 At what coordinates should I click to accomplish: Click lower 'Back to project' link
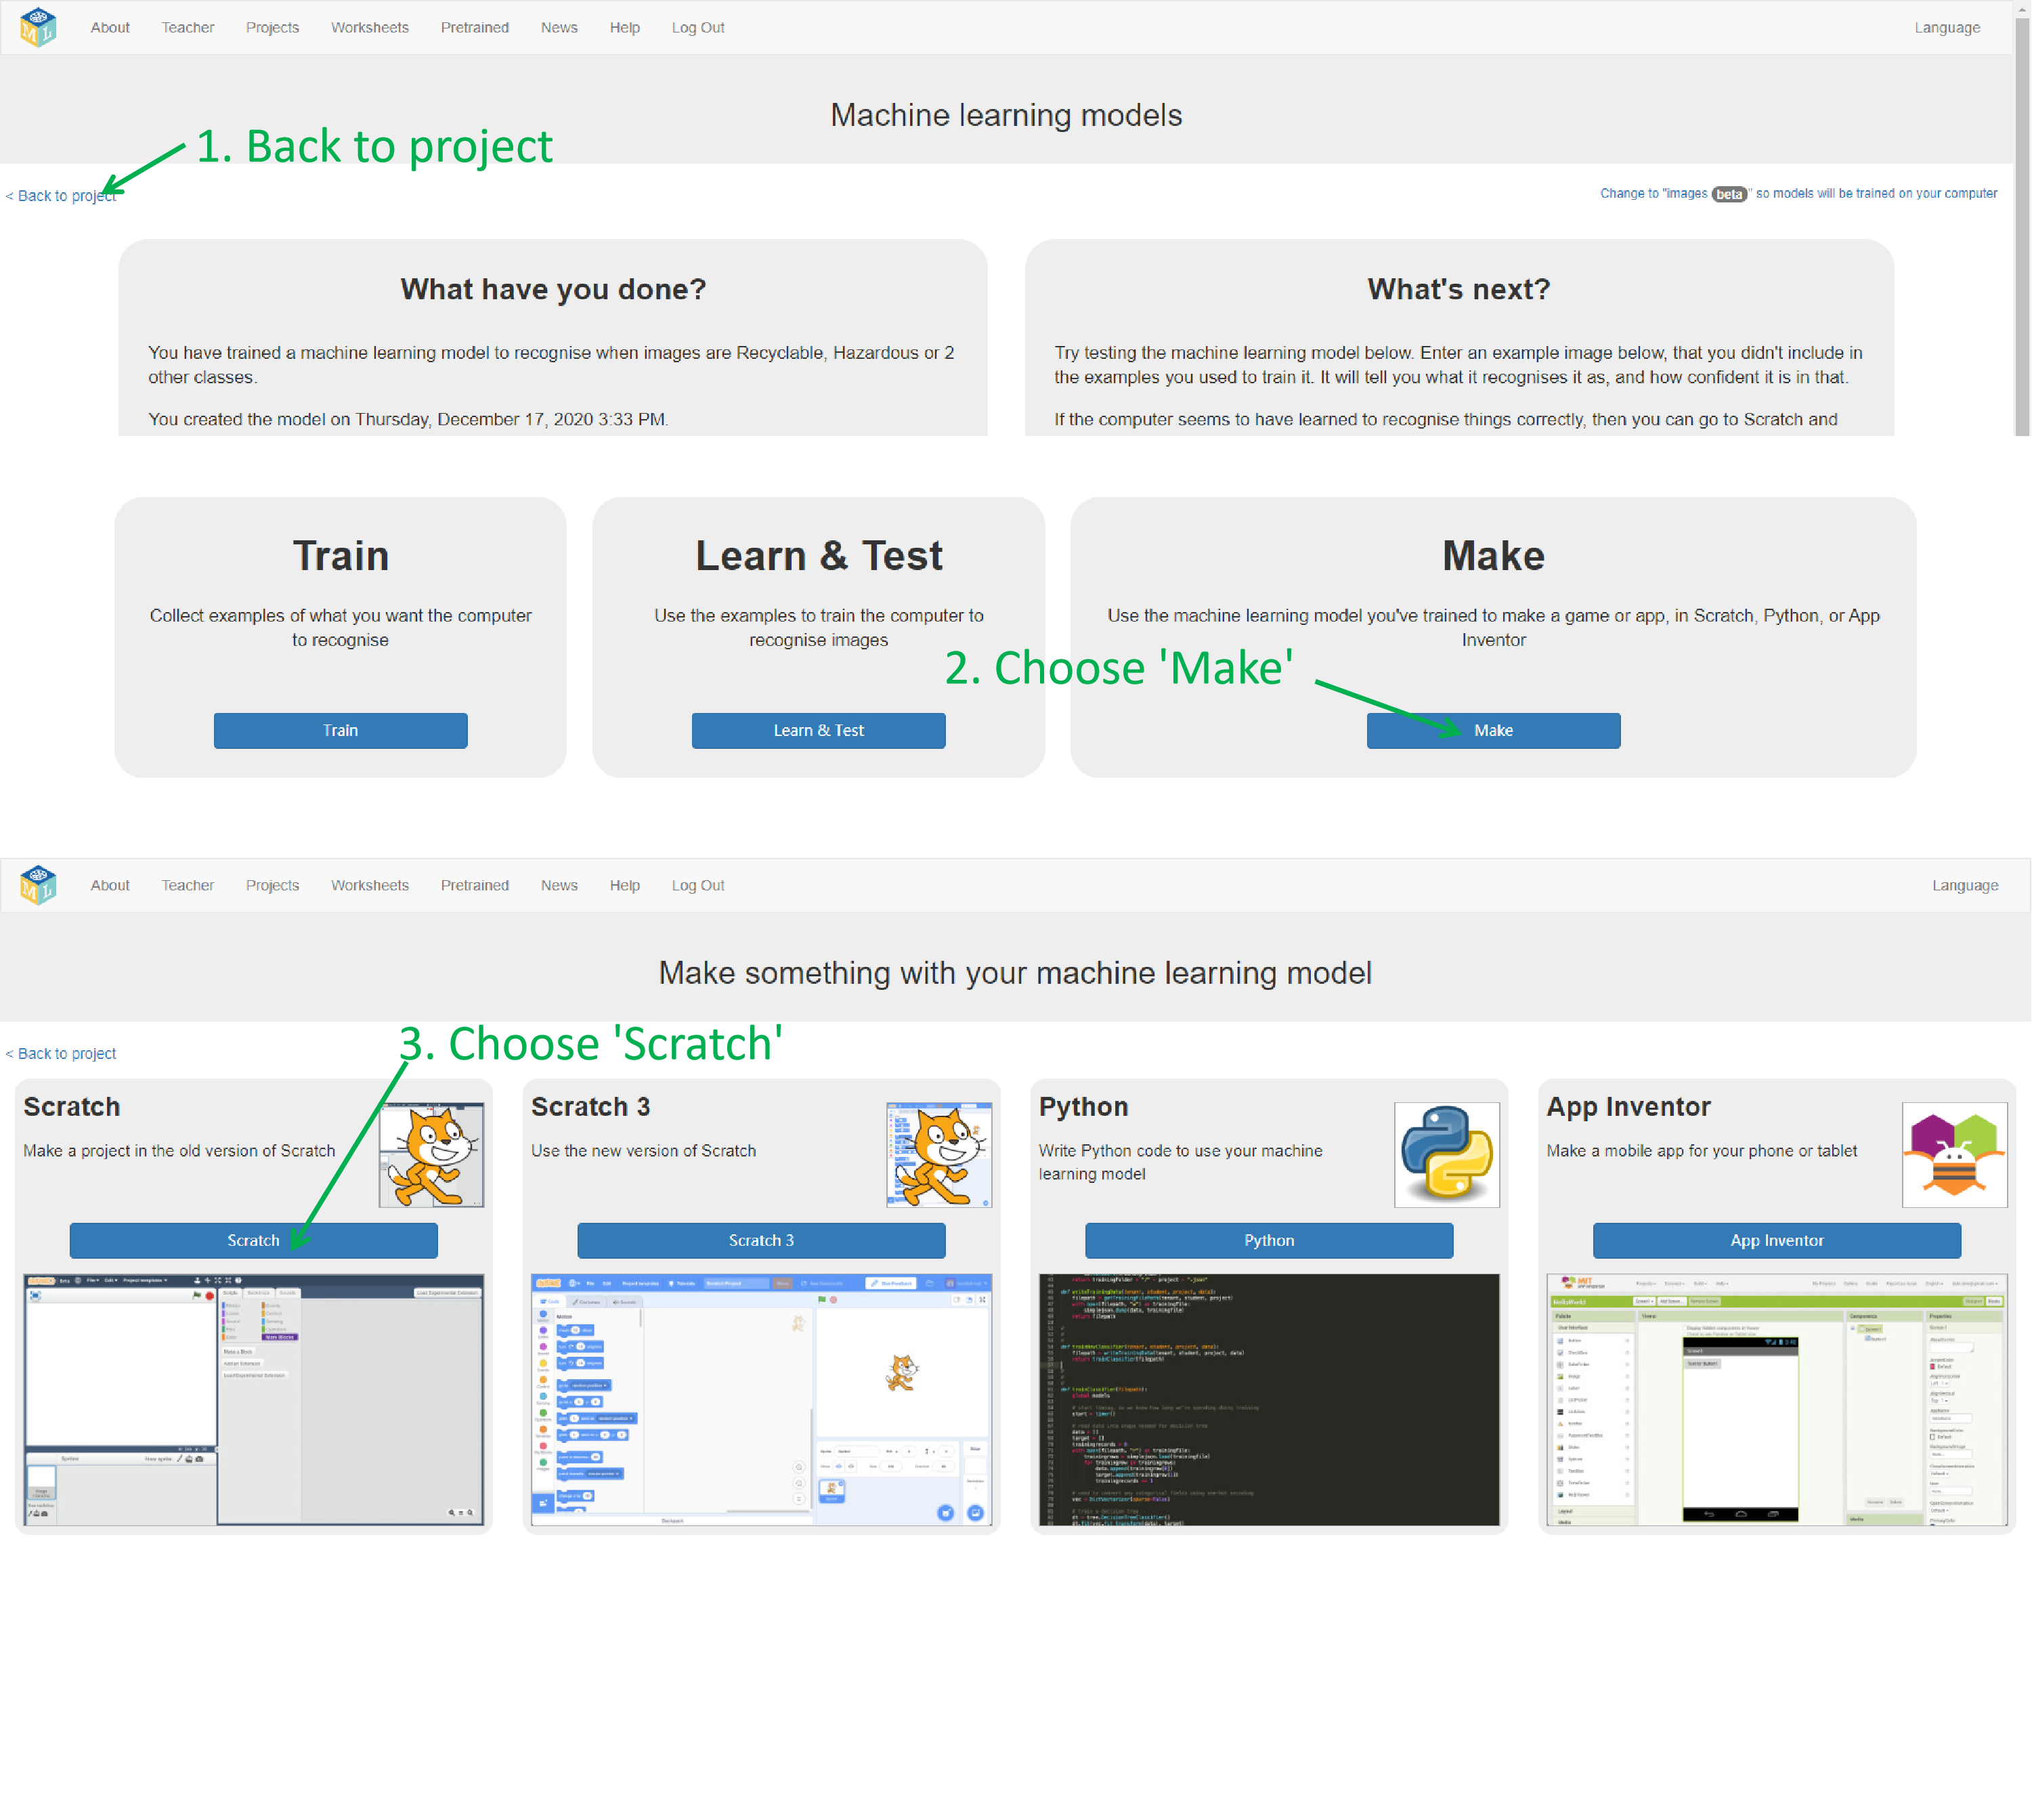tap(61, 1053)
